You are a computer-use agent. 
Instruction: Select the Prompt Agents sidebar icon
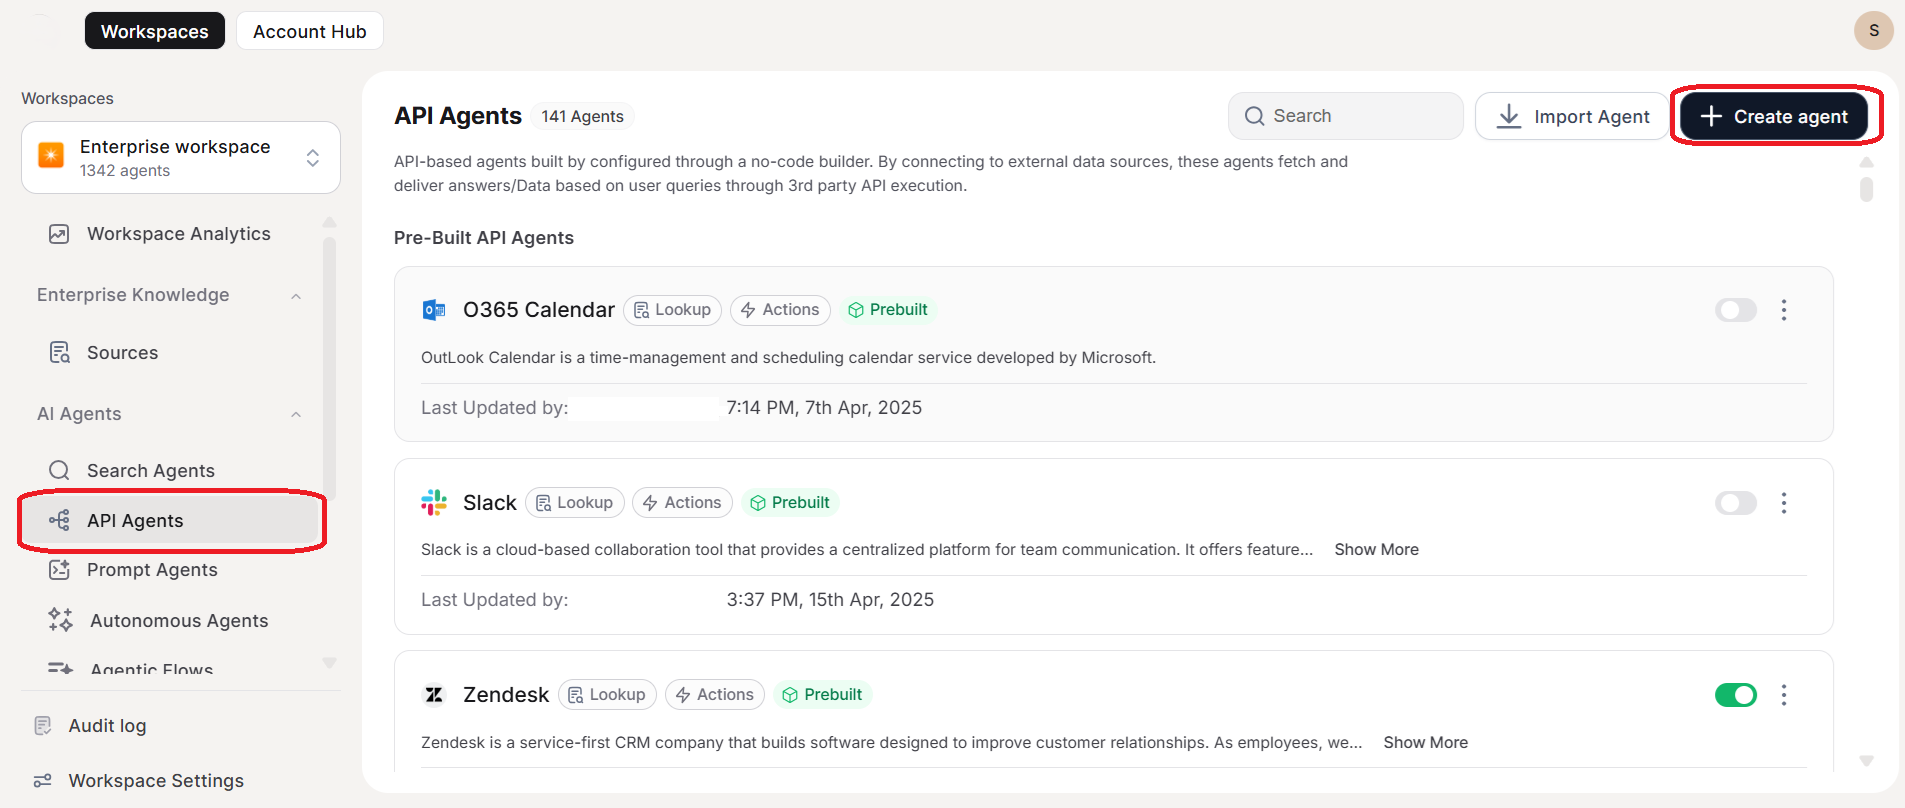59,570
